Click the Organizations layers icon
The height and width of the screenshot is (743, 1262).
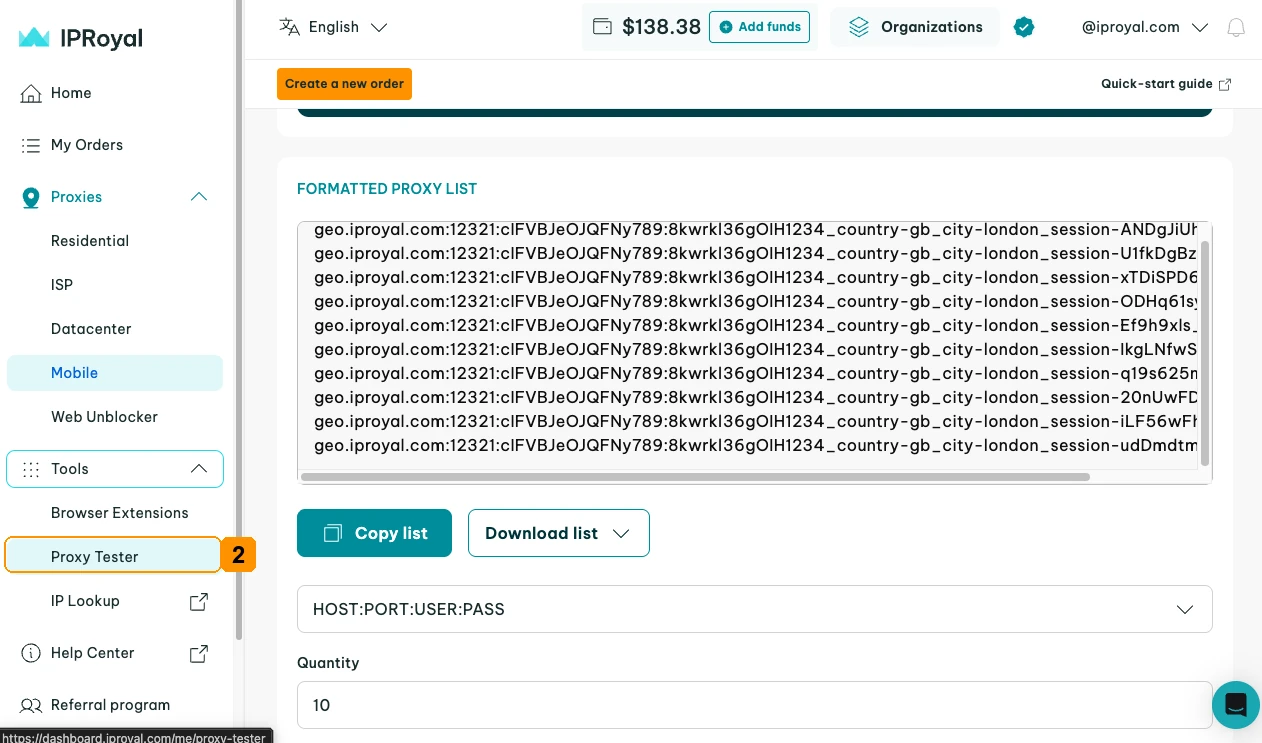coord(859,27)
